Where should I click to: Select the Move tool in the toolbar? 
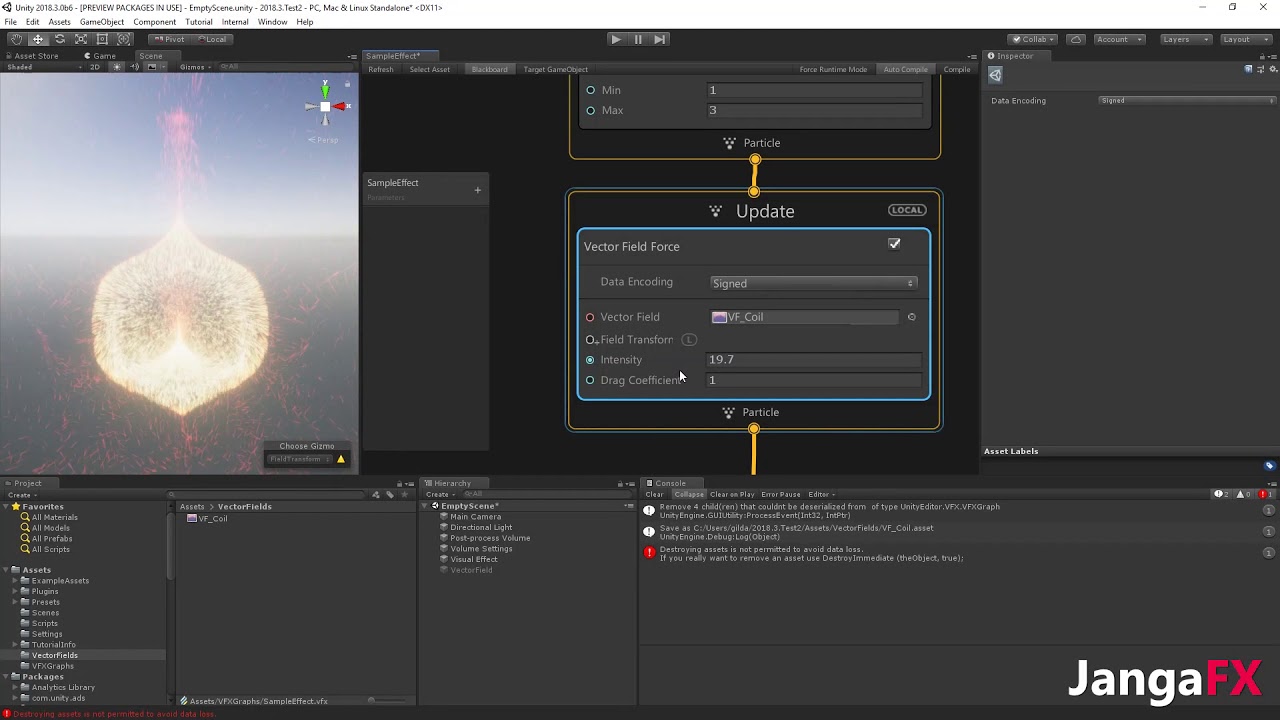(38, 39)
